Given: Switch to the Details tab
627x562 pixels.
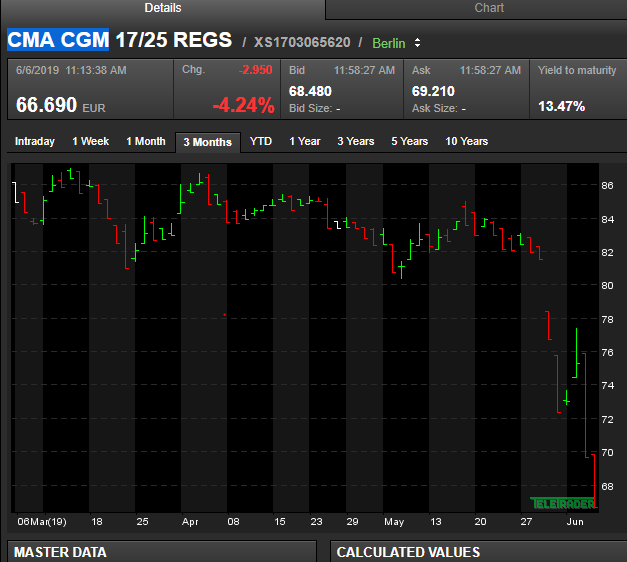Looking at the screenshot, I should tap(163, 8).
